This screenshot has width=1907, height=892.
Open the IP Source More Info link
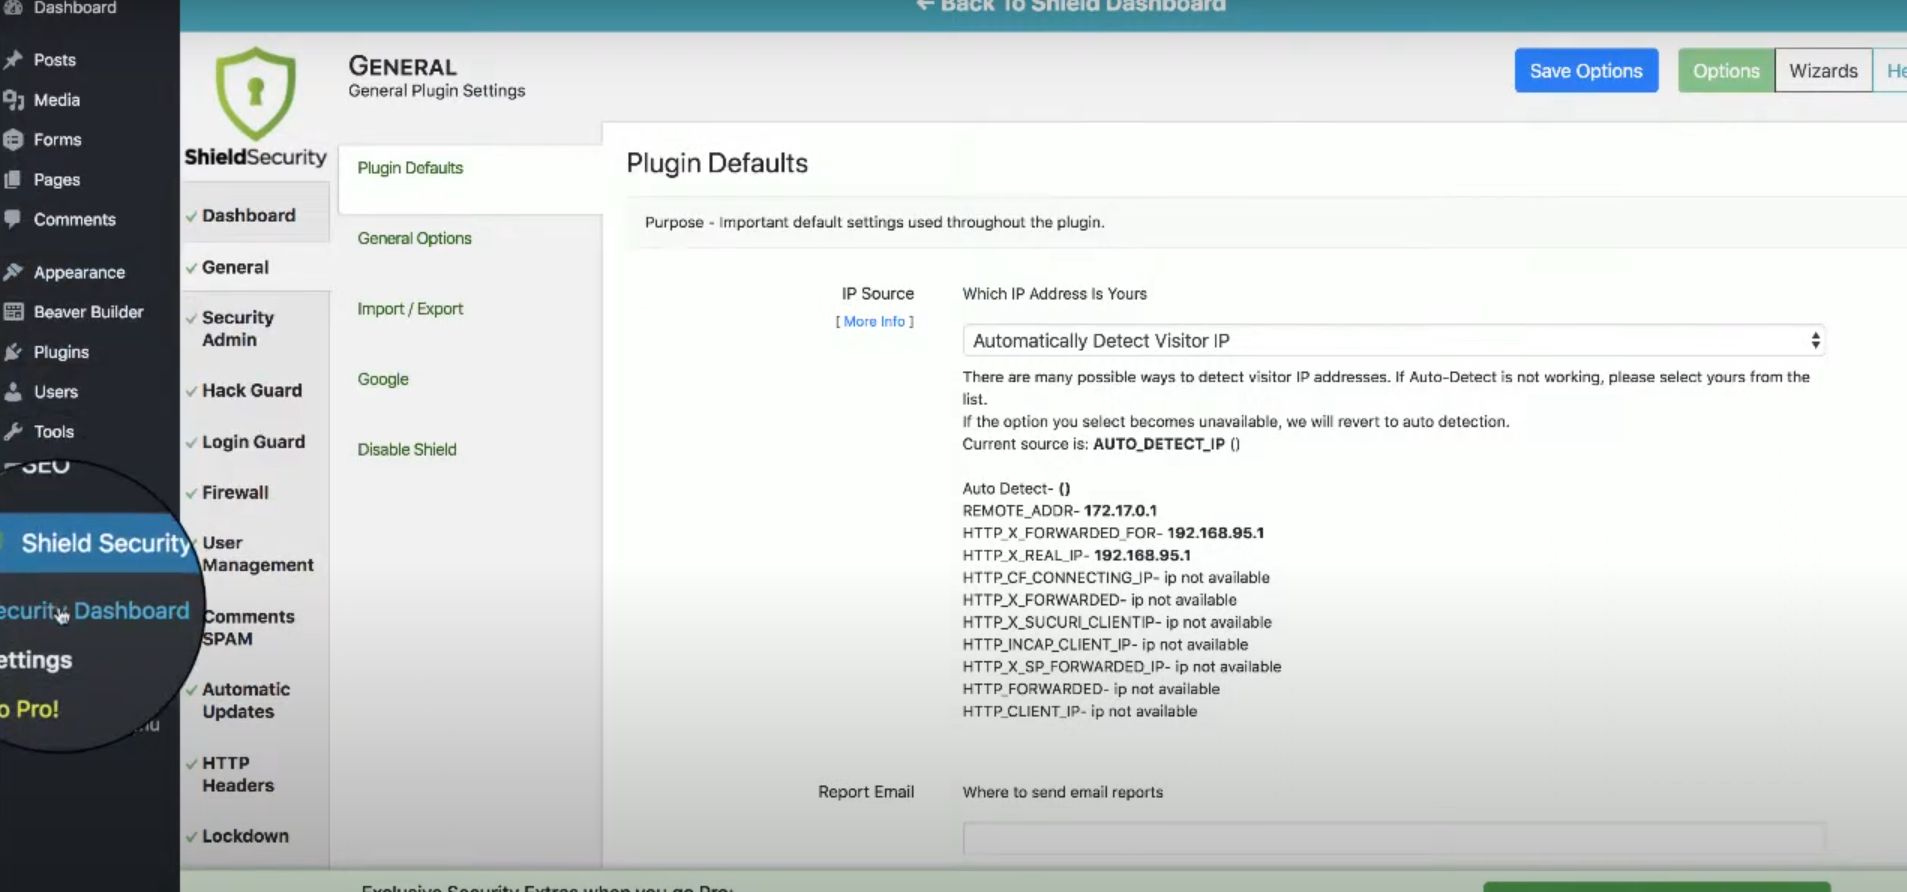(874, 321)
